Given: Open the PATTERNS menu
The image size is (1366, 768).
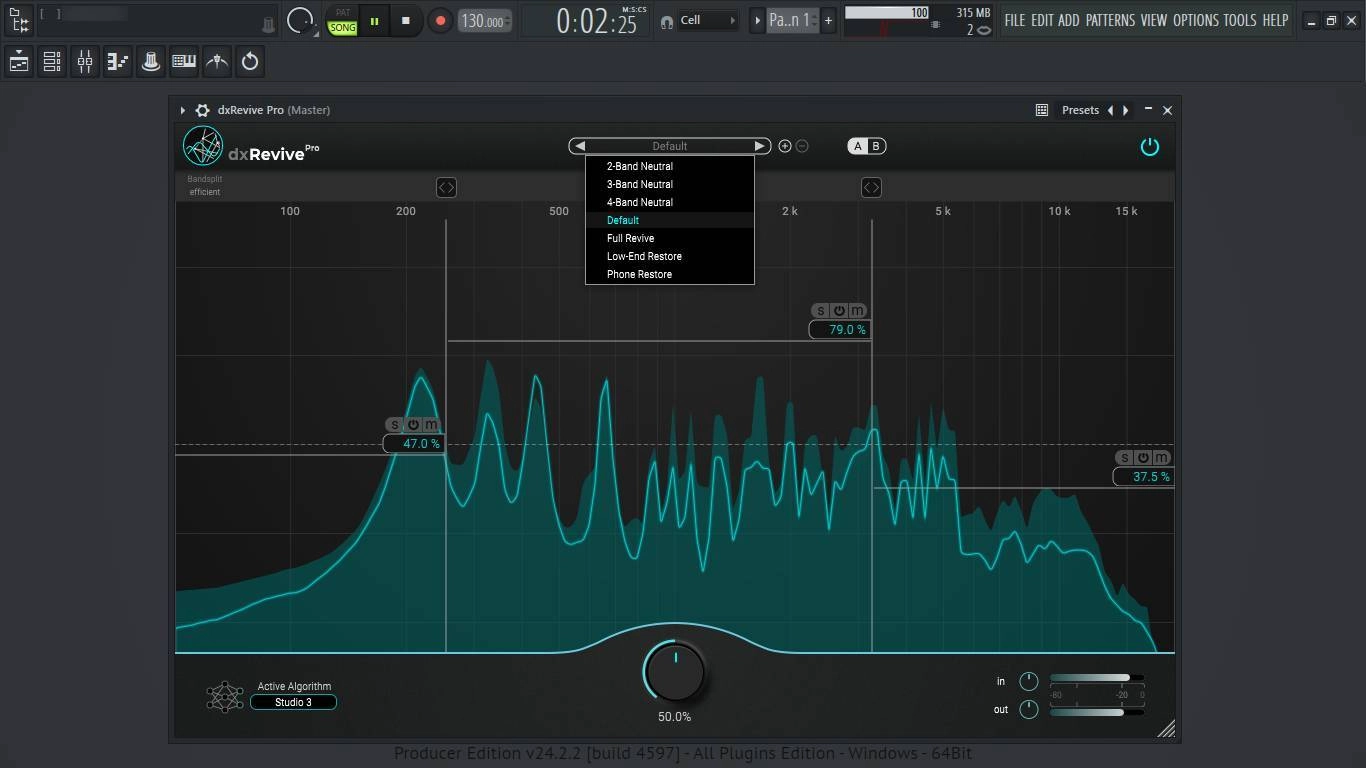Looking at the screenshot, I should (1110, 20).
